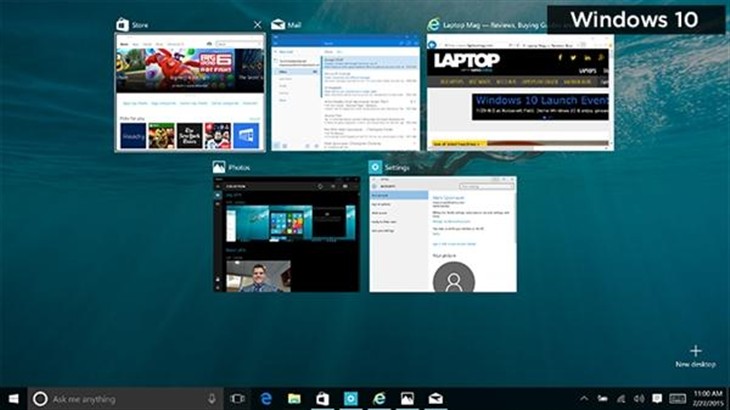Open the Photos app taskbar icon
730x410 pixels.
tap(407, 399)
